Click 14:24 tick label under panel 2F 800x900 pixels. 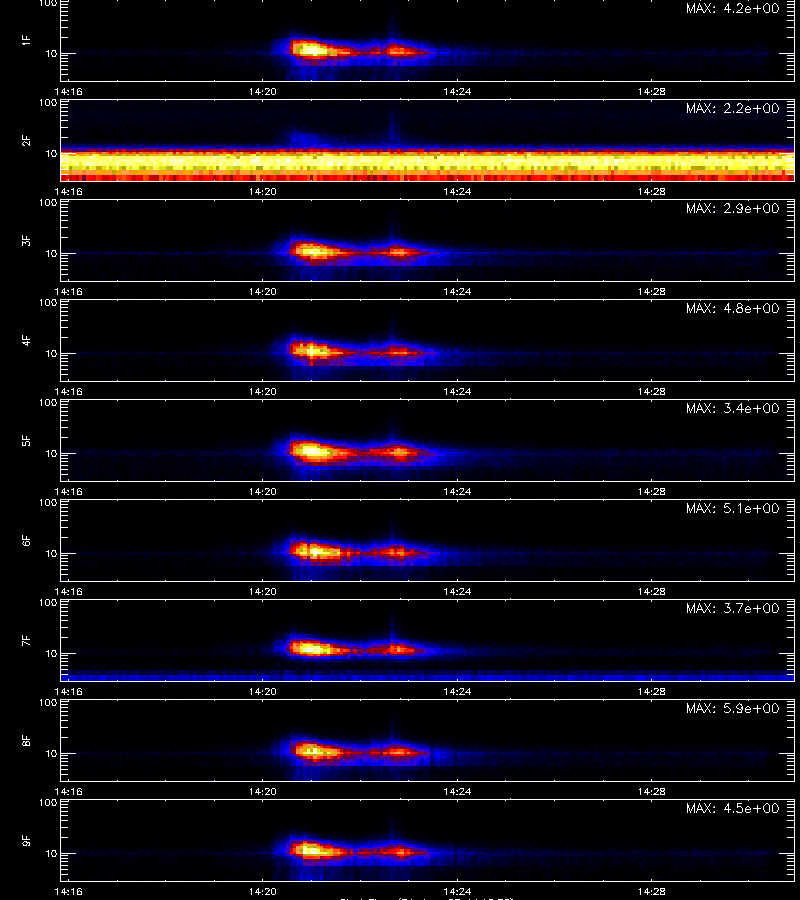click(457, 191)
